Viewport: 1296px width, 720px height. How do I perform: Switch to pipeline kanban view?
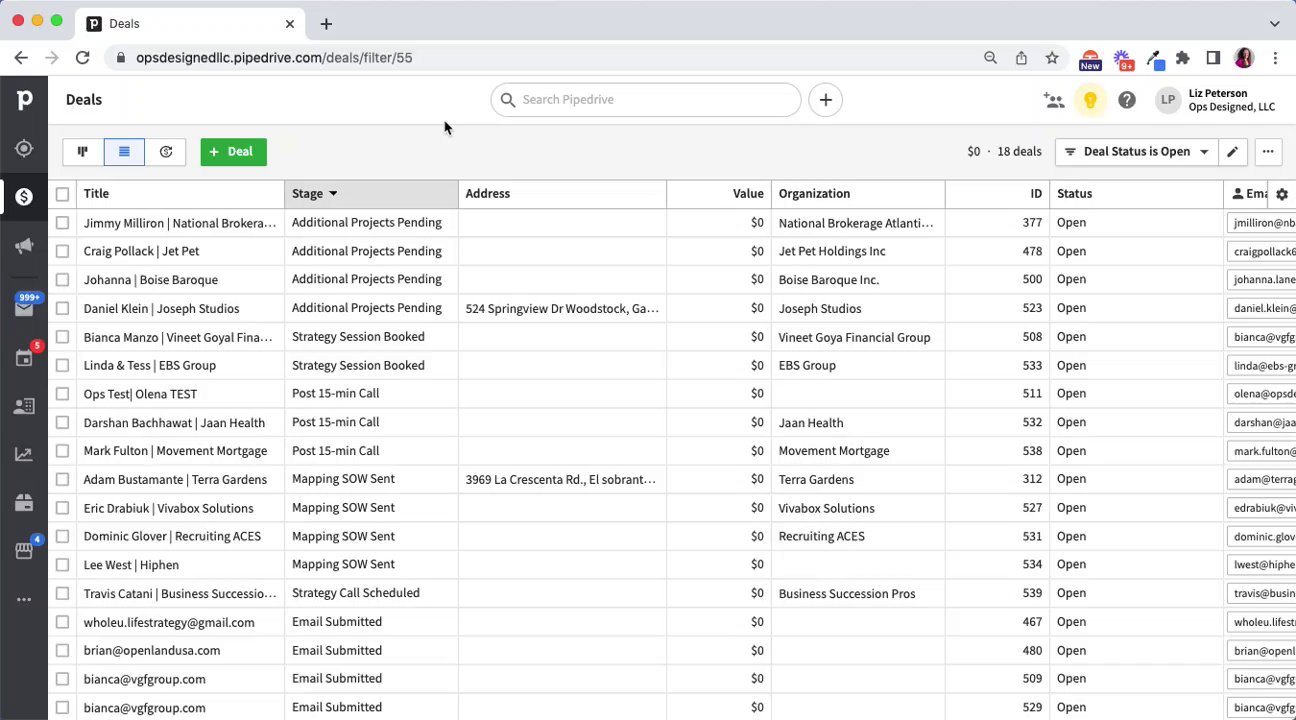pos(82,152)
